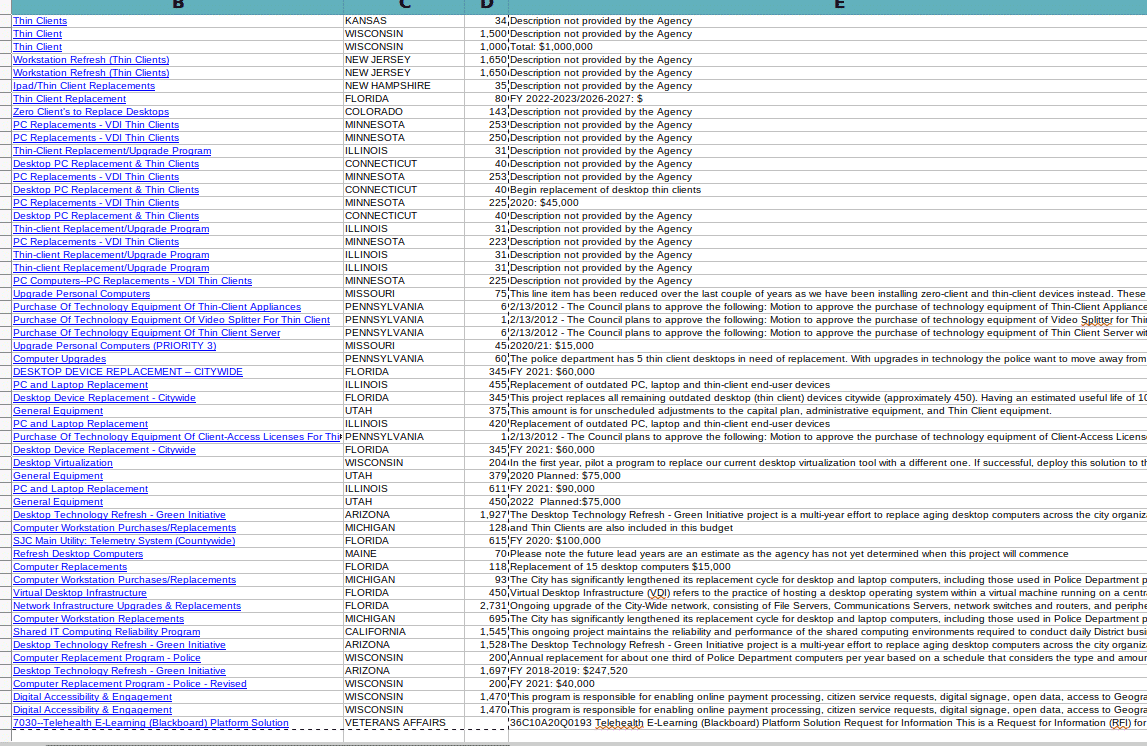
Task: Select 'and Thin Clients are also included' cell
Action: [x=827, y=528]
